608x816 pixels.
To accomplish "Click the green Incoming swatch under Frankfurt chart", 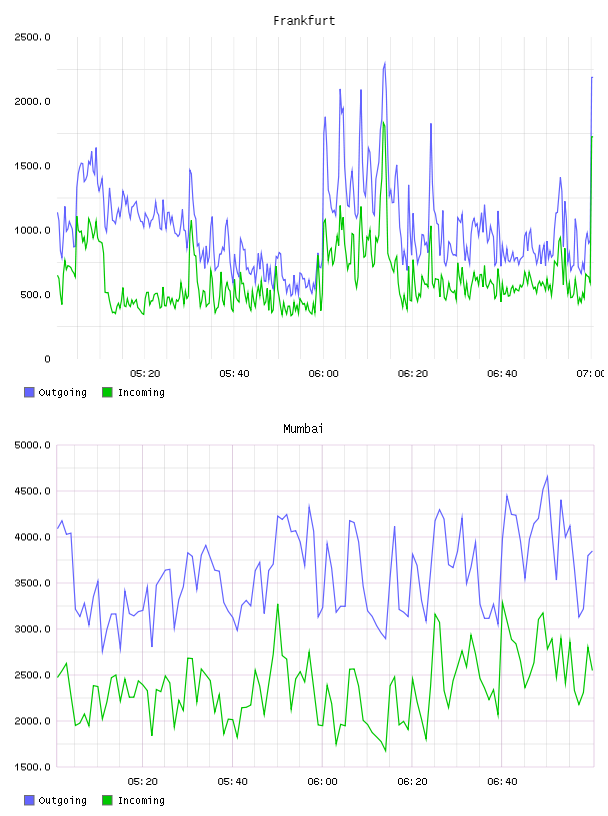I will click(107, 392).
